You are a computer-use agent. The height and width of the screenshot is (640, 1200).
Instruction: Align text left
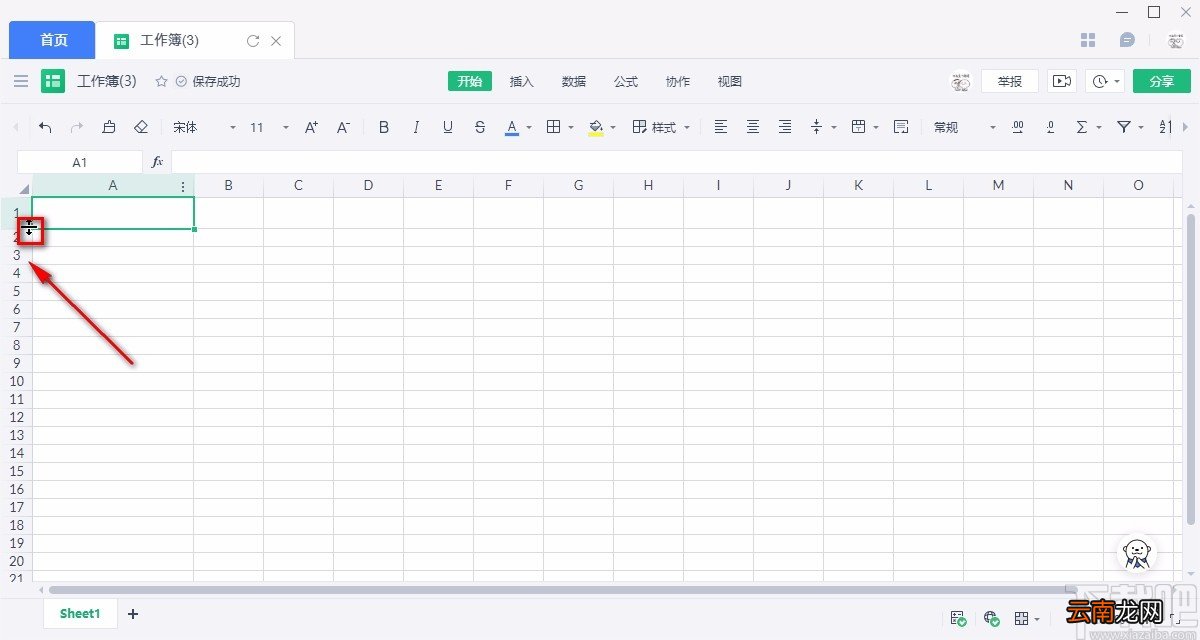[721, 127]
